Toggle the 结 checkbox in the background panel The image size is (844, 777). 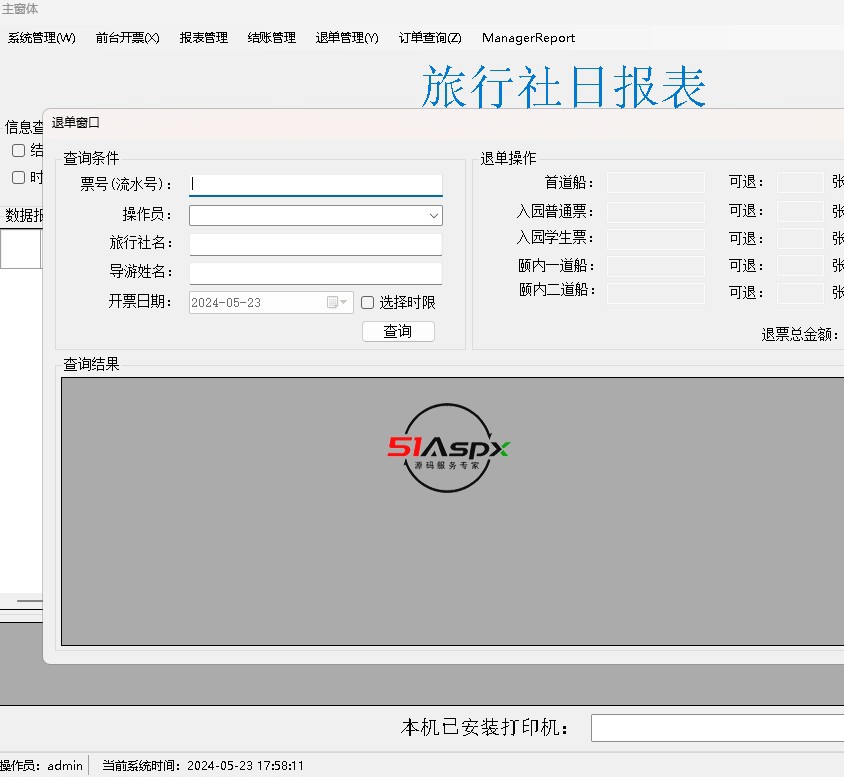click(x=18, y=151)
